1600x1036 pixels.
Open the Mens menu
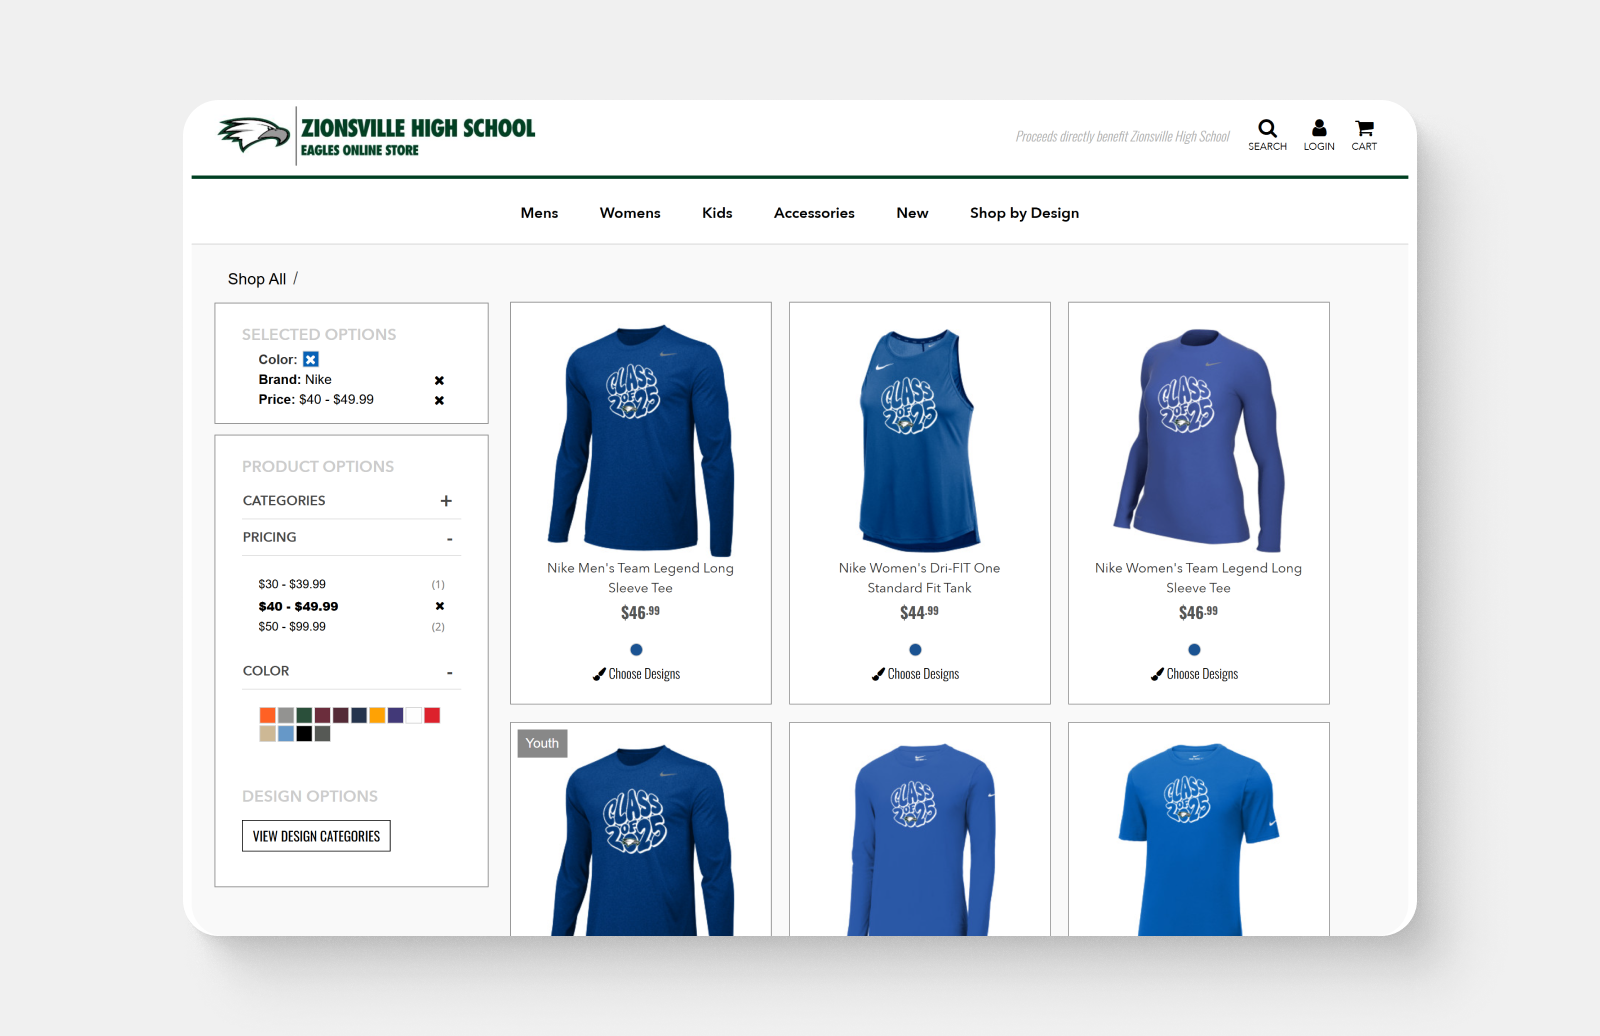coord(539,213)
